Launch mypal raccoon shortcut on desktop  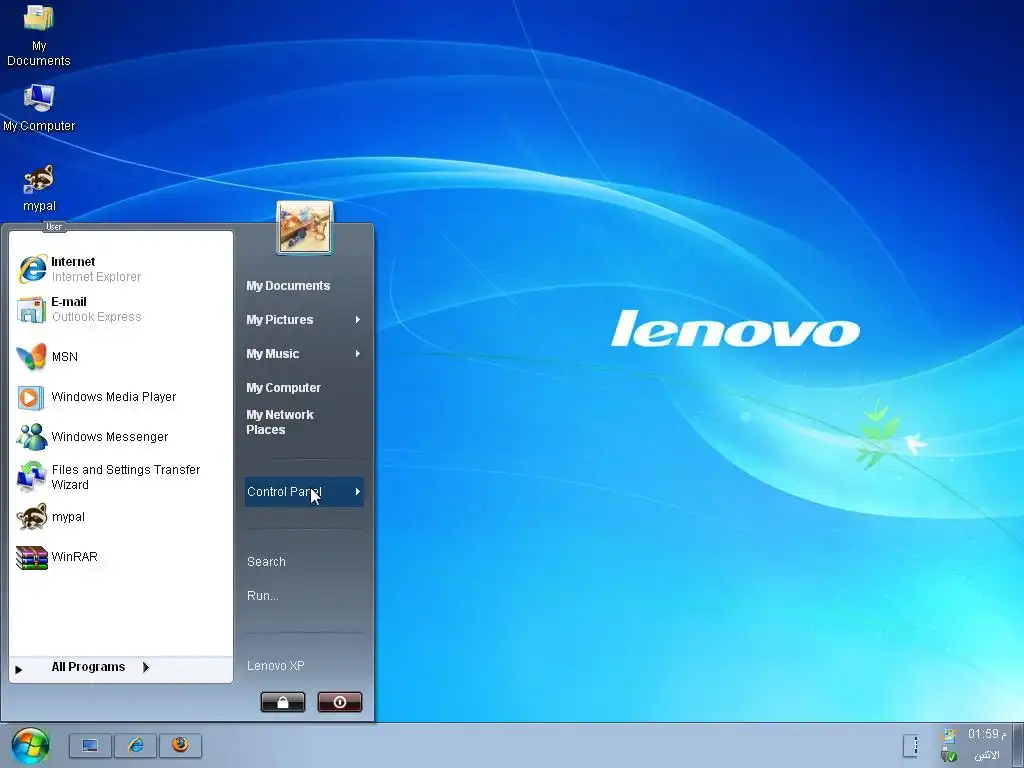pyautogui.click(x=39, y=179)
